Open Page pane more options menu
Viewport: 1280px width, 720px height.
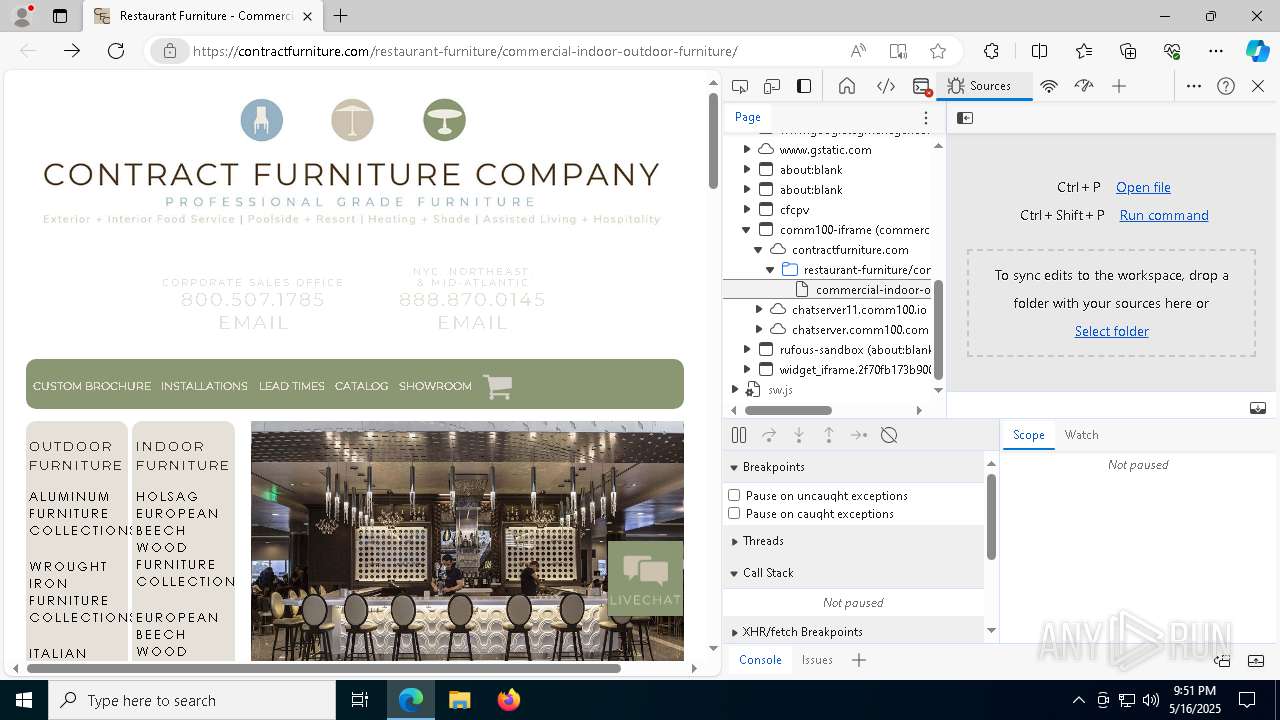926,117
